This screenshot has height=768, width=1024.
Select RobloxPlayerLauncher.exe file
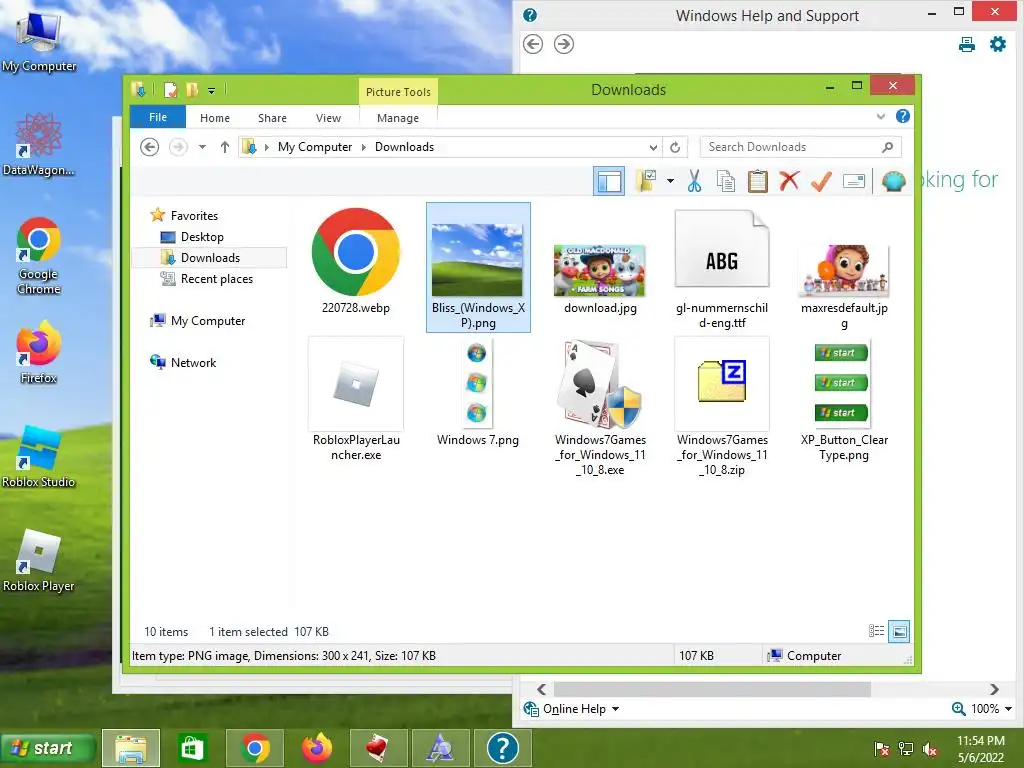[x=356, y=399]
